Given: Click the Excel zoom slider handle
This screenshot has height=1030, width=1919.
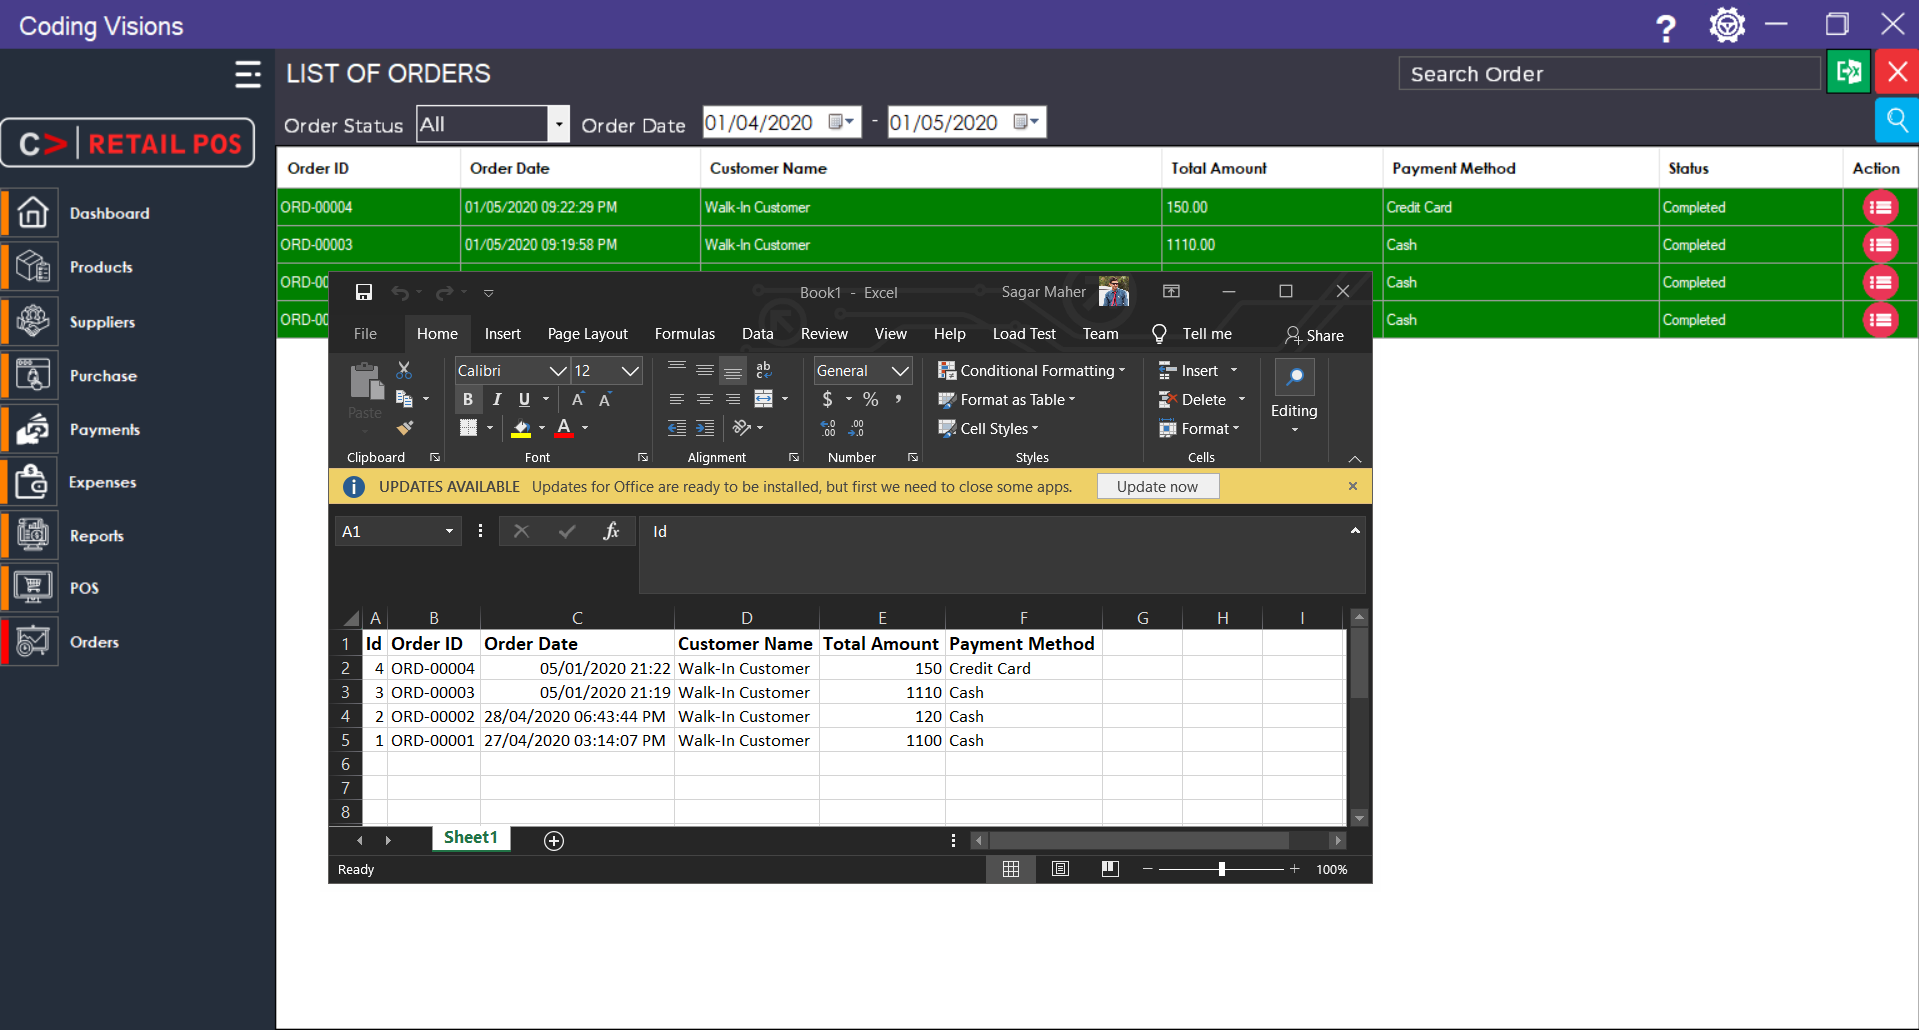Looking at the screenshot, I should tap(1222, 869).
